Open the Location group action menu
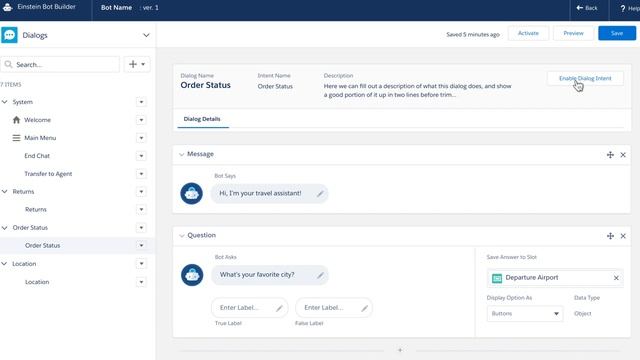Image resolution: width=640 pixels, height=360 pixels. click(x=141, y=264)
